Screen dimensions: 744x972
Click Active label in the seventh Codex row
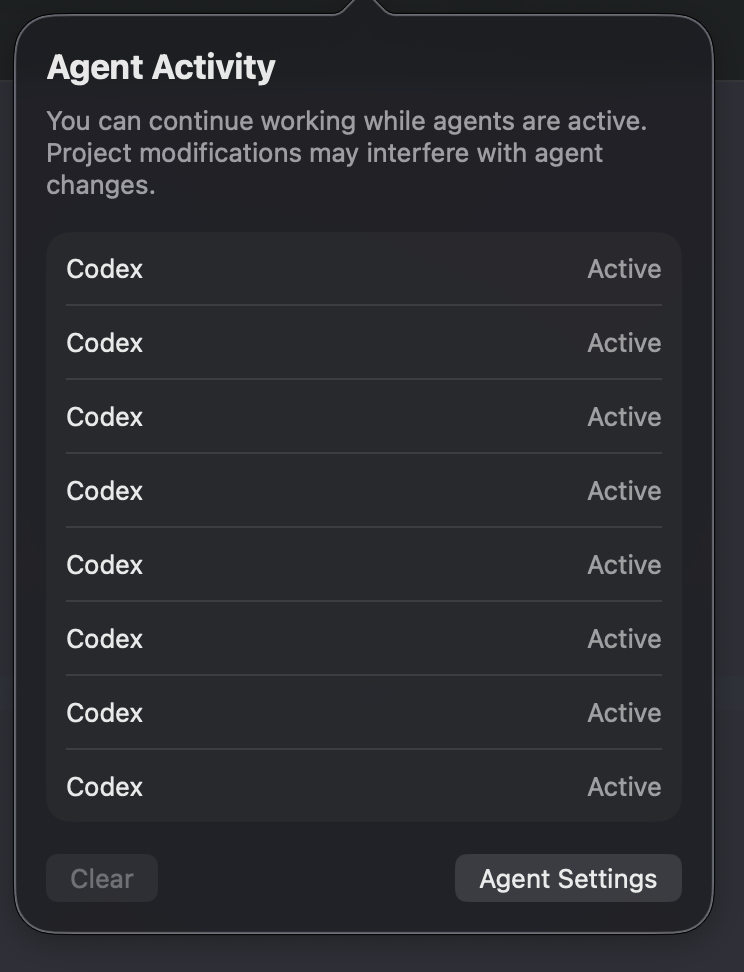tap(624, 713)
